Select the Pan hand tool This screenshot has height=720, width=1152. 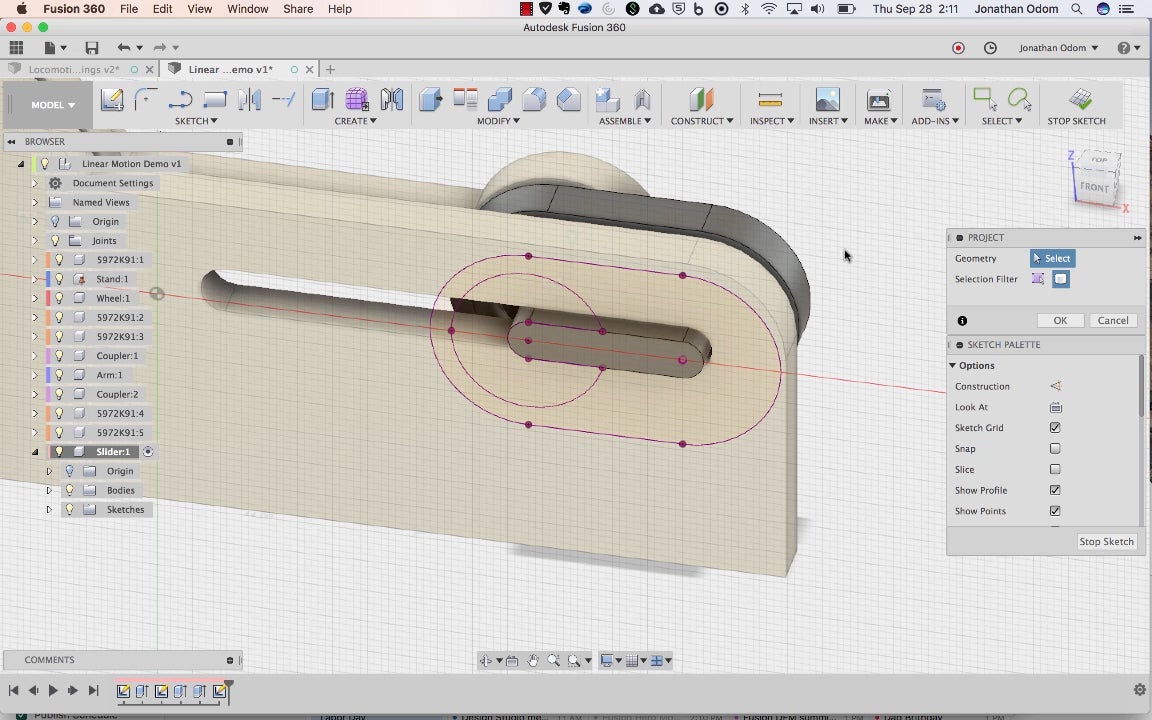point(533,661)
